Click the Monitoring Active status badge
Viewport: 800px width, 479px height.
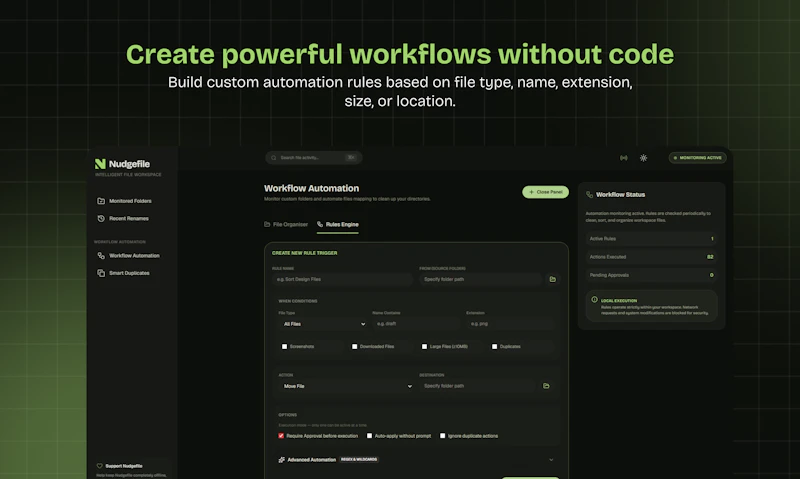pos(697,158)
